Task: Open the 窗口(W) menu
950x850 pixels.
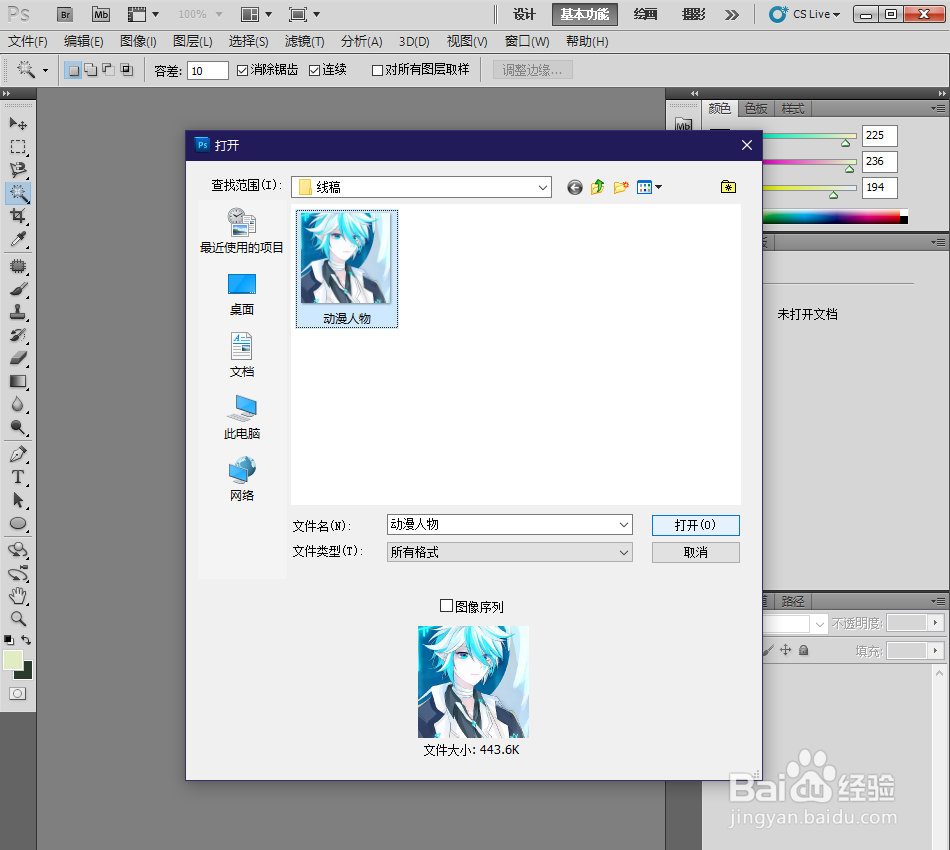Action: pos(527,41)
